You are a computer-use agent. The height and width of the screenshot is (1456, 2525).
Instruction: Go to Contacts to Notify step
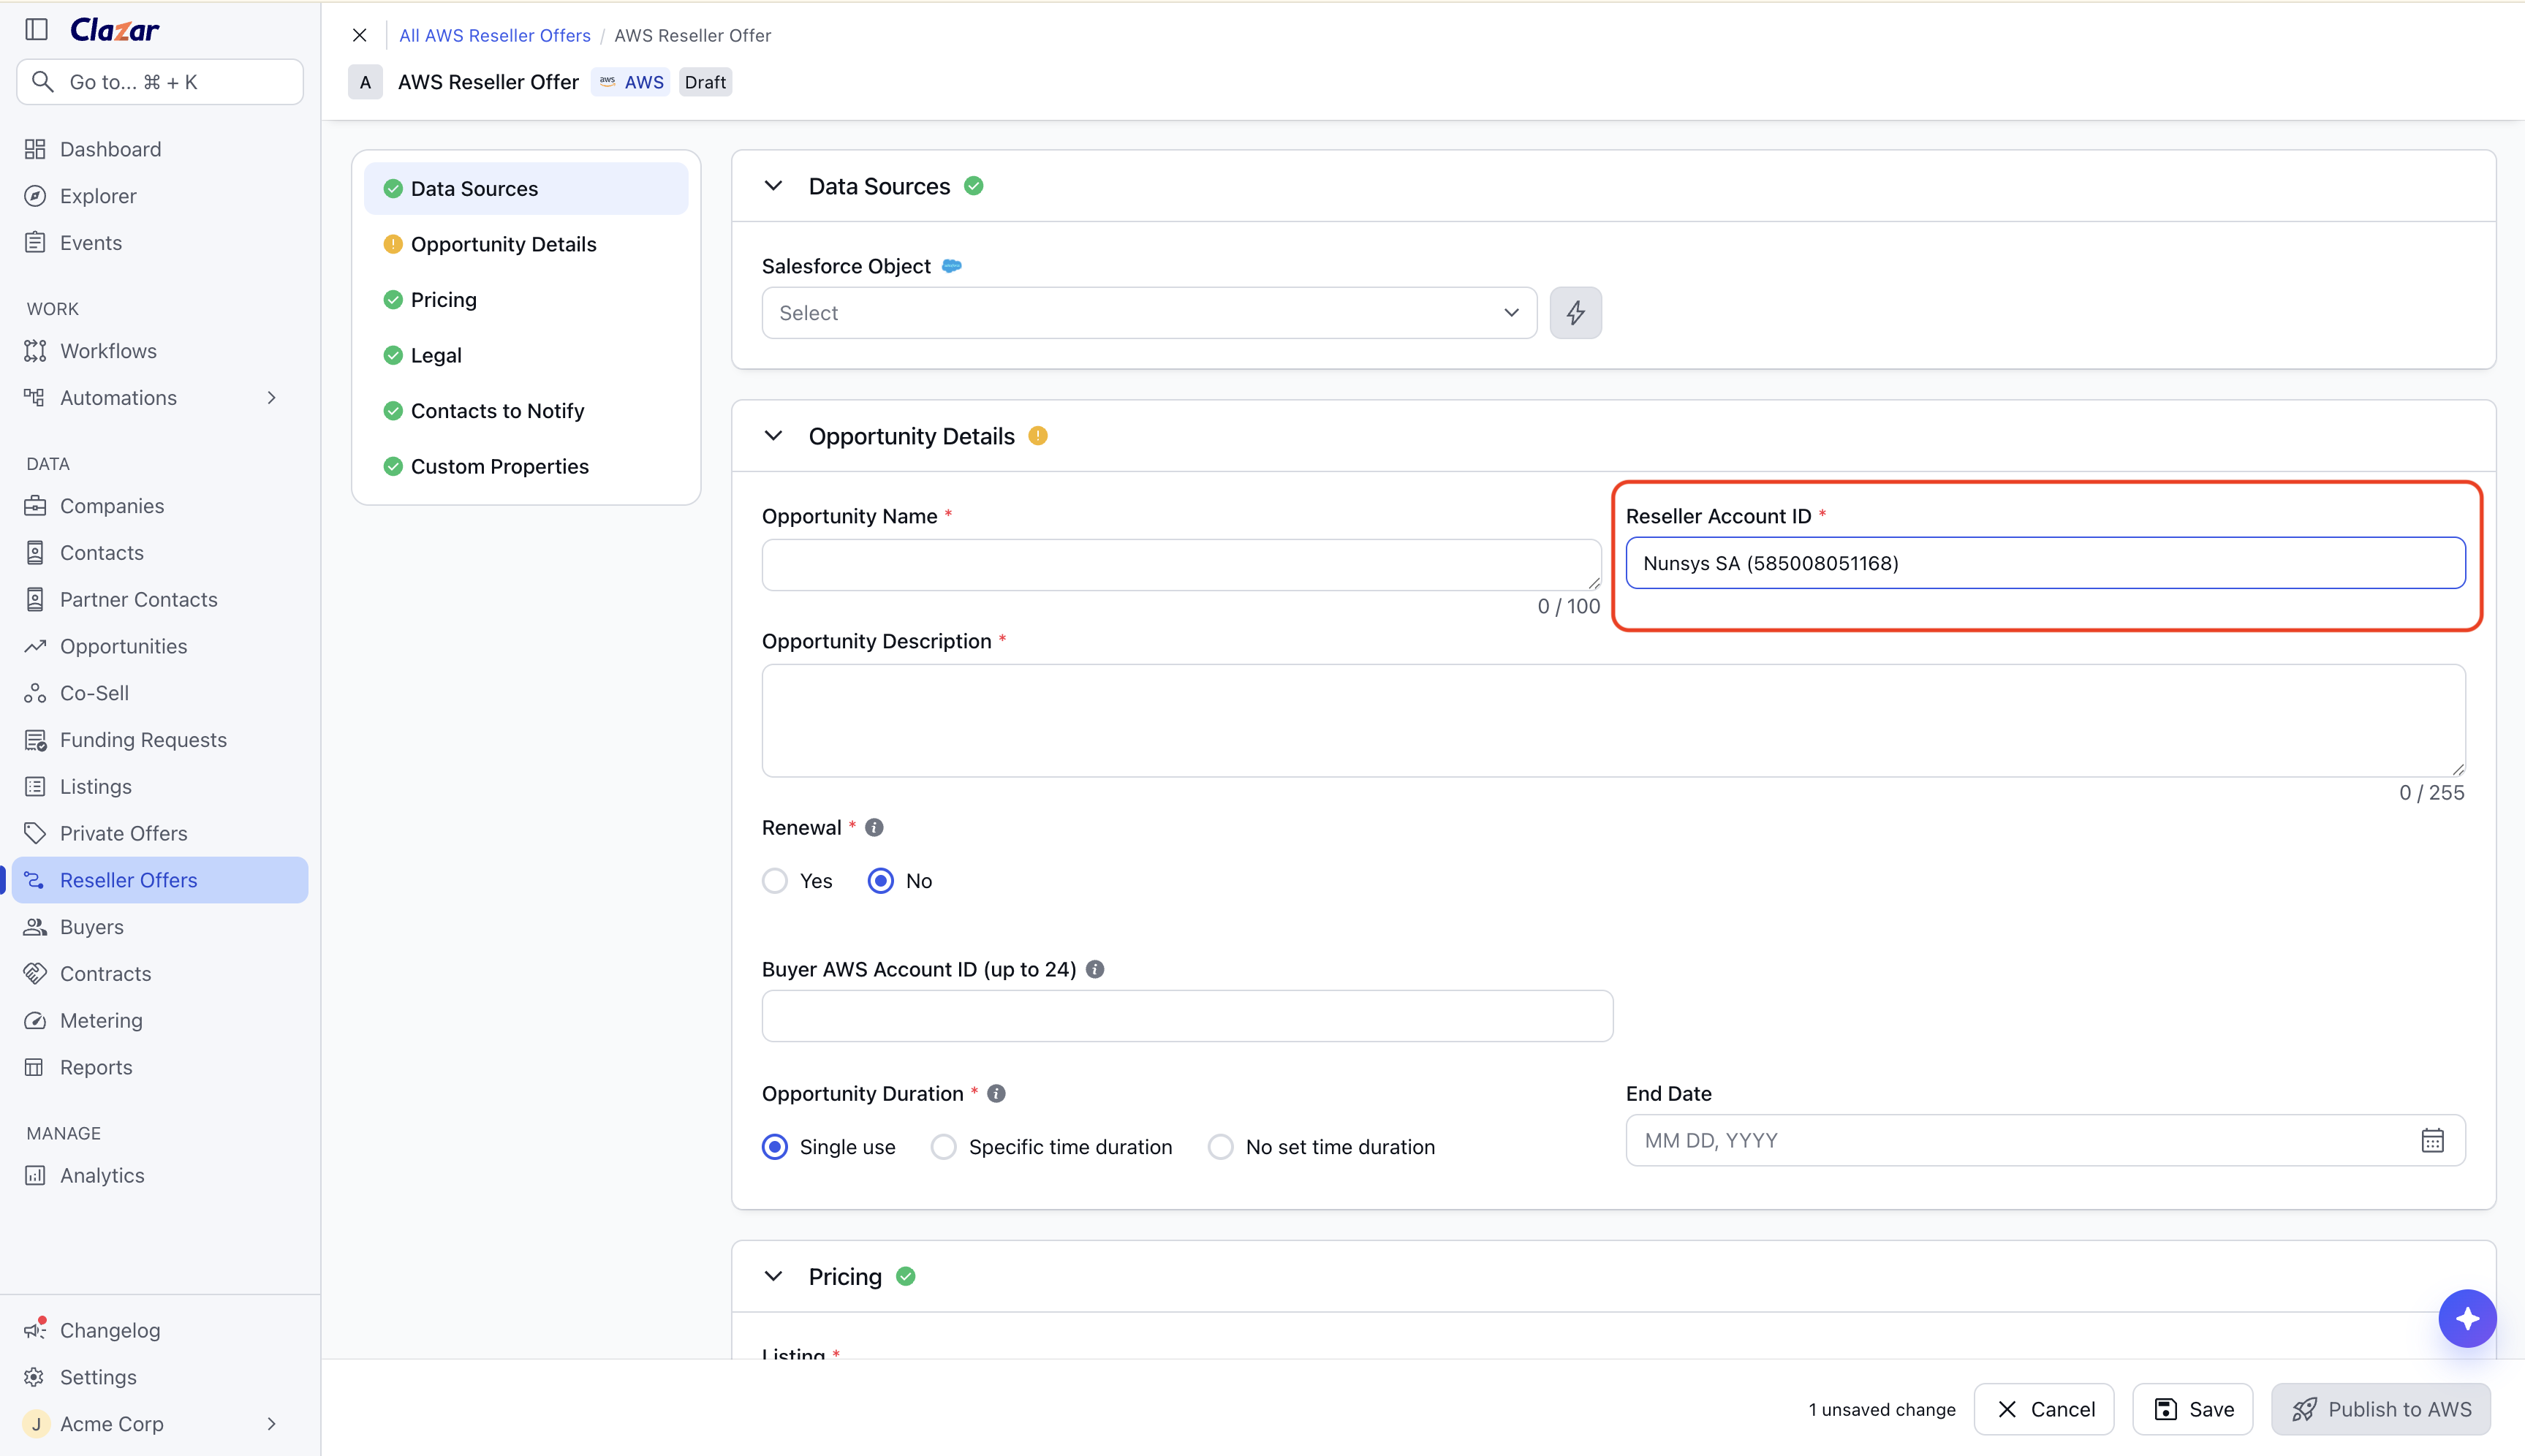[526, 411]
